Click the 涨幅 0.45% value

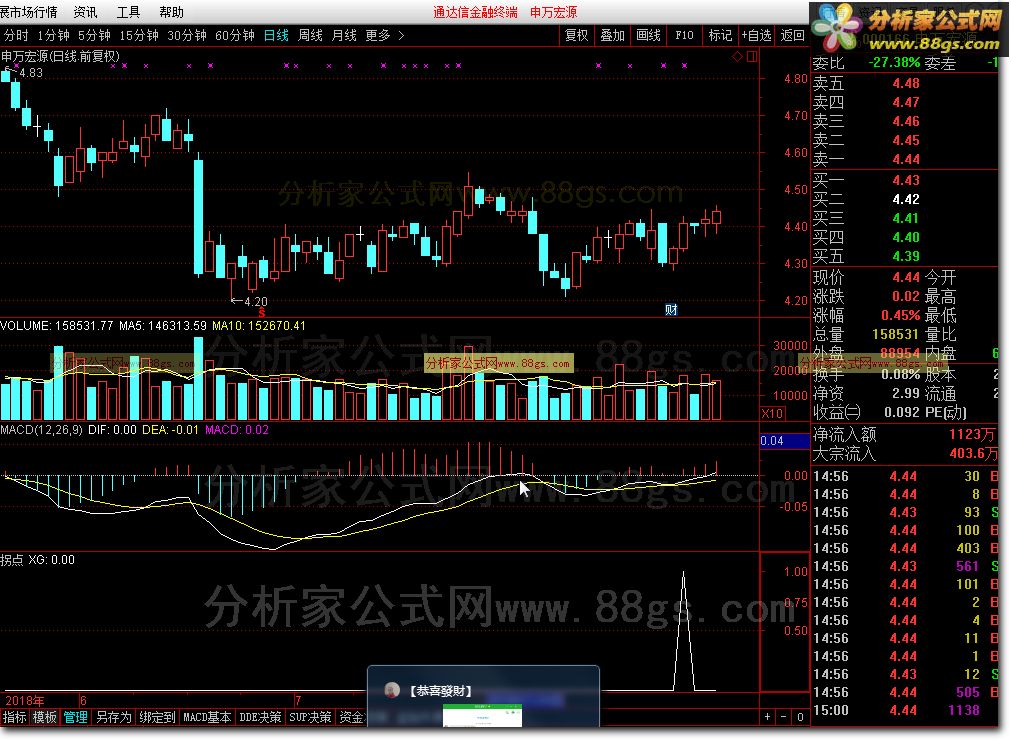click(901, 315)
